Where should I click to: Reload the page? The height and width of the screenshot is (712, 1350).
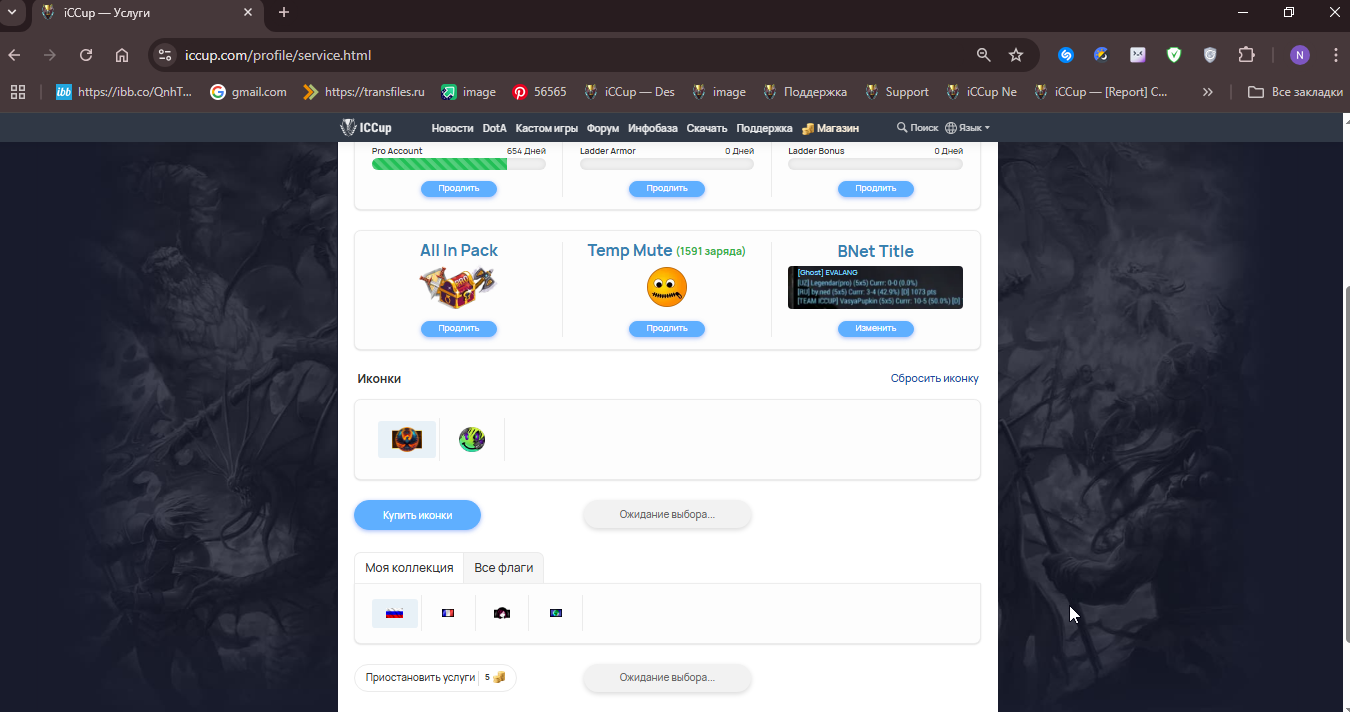[x=86, y=55]
